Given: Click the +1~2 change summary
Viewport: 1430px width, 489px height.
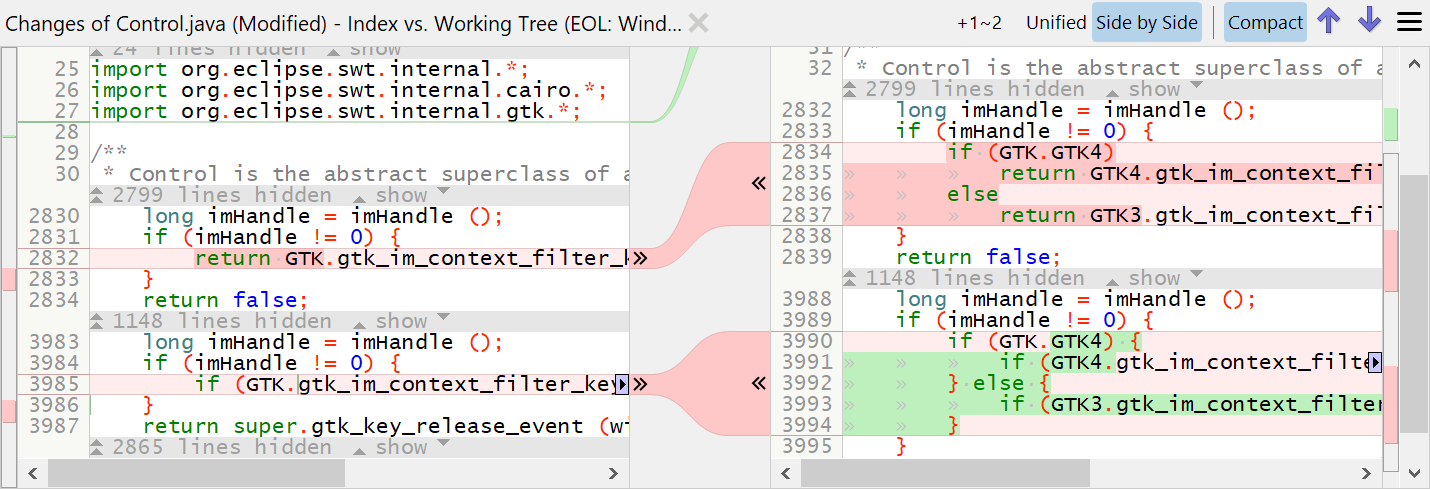Looking at the screenshot, I should click(x=978, y=22).
